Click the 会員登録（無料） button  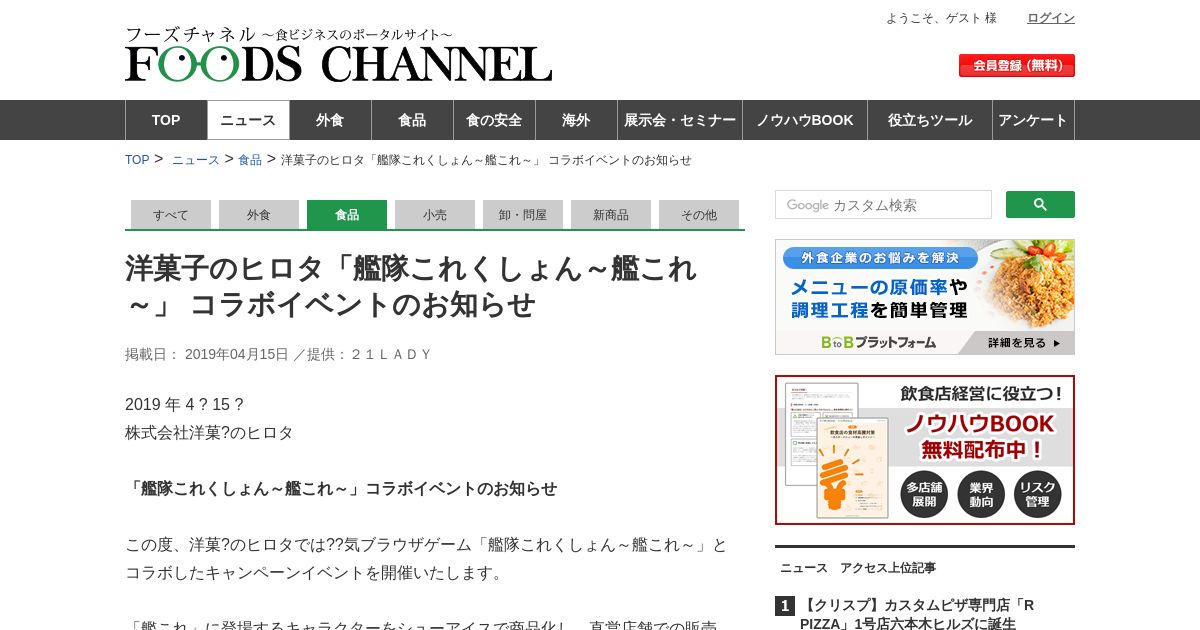click(x=1017, y=65)
